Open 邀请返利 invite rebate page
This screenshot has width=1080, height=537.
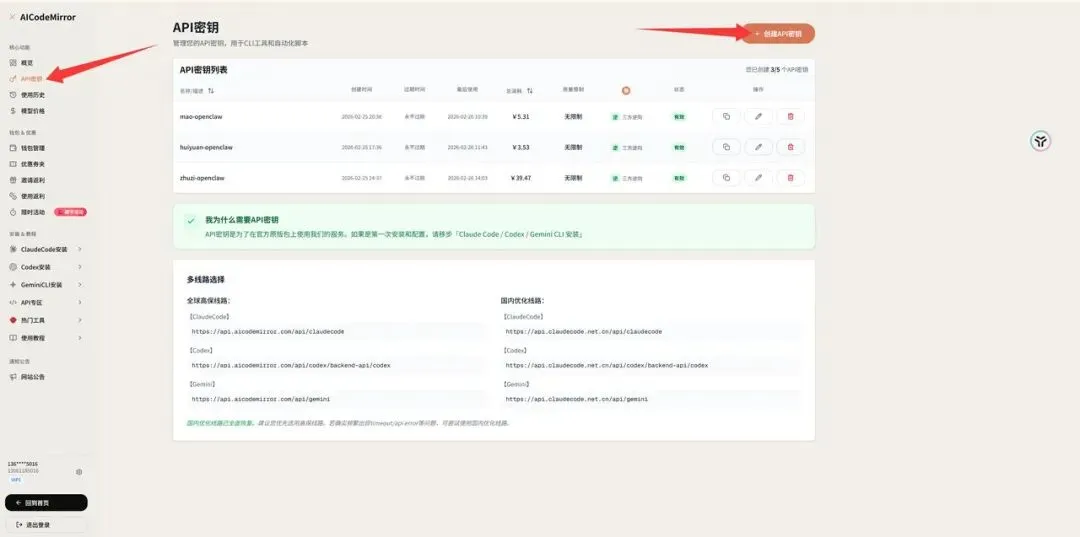click(33, 180)
